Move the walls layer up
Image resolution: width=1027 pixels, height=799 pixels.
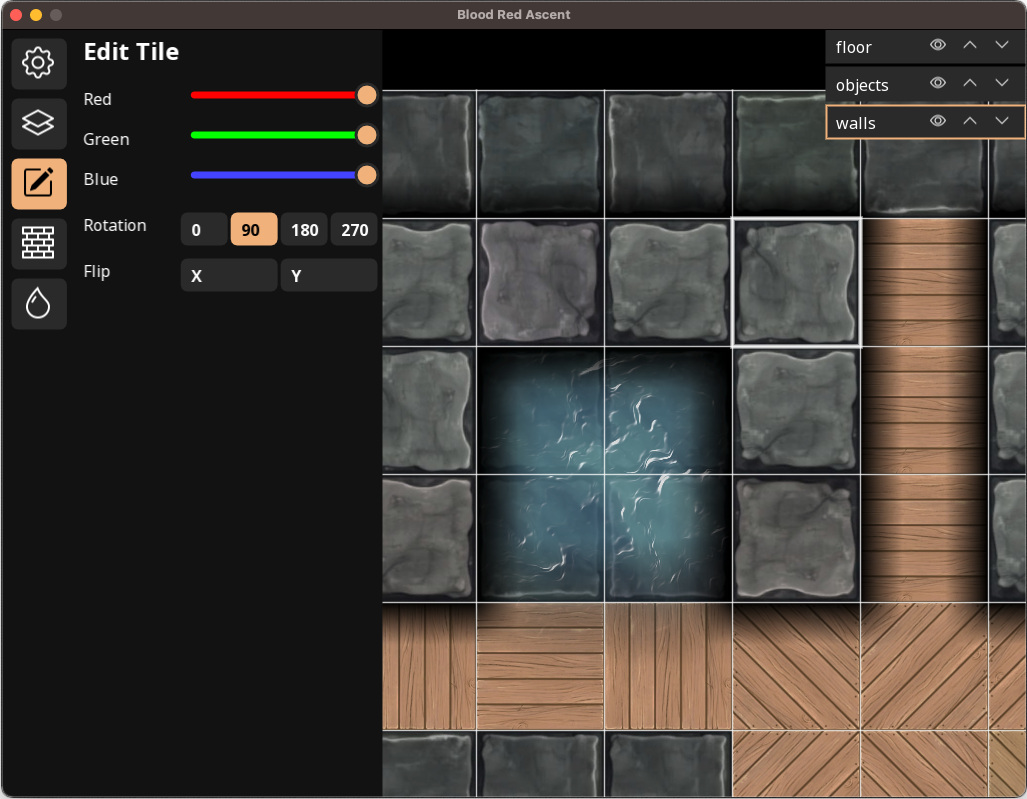click(x=969, y=122)
